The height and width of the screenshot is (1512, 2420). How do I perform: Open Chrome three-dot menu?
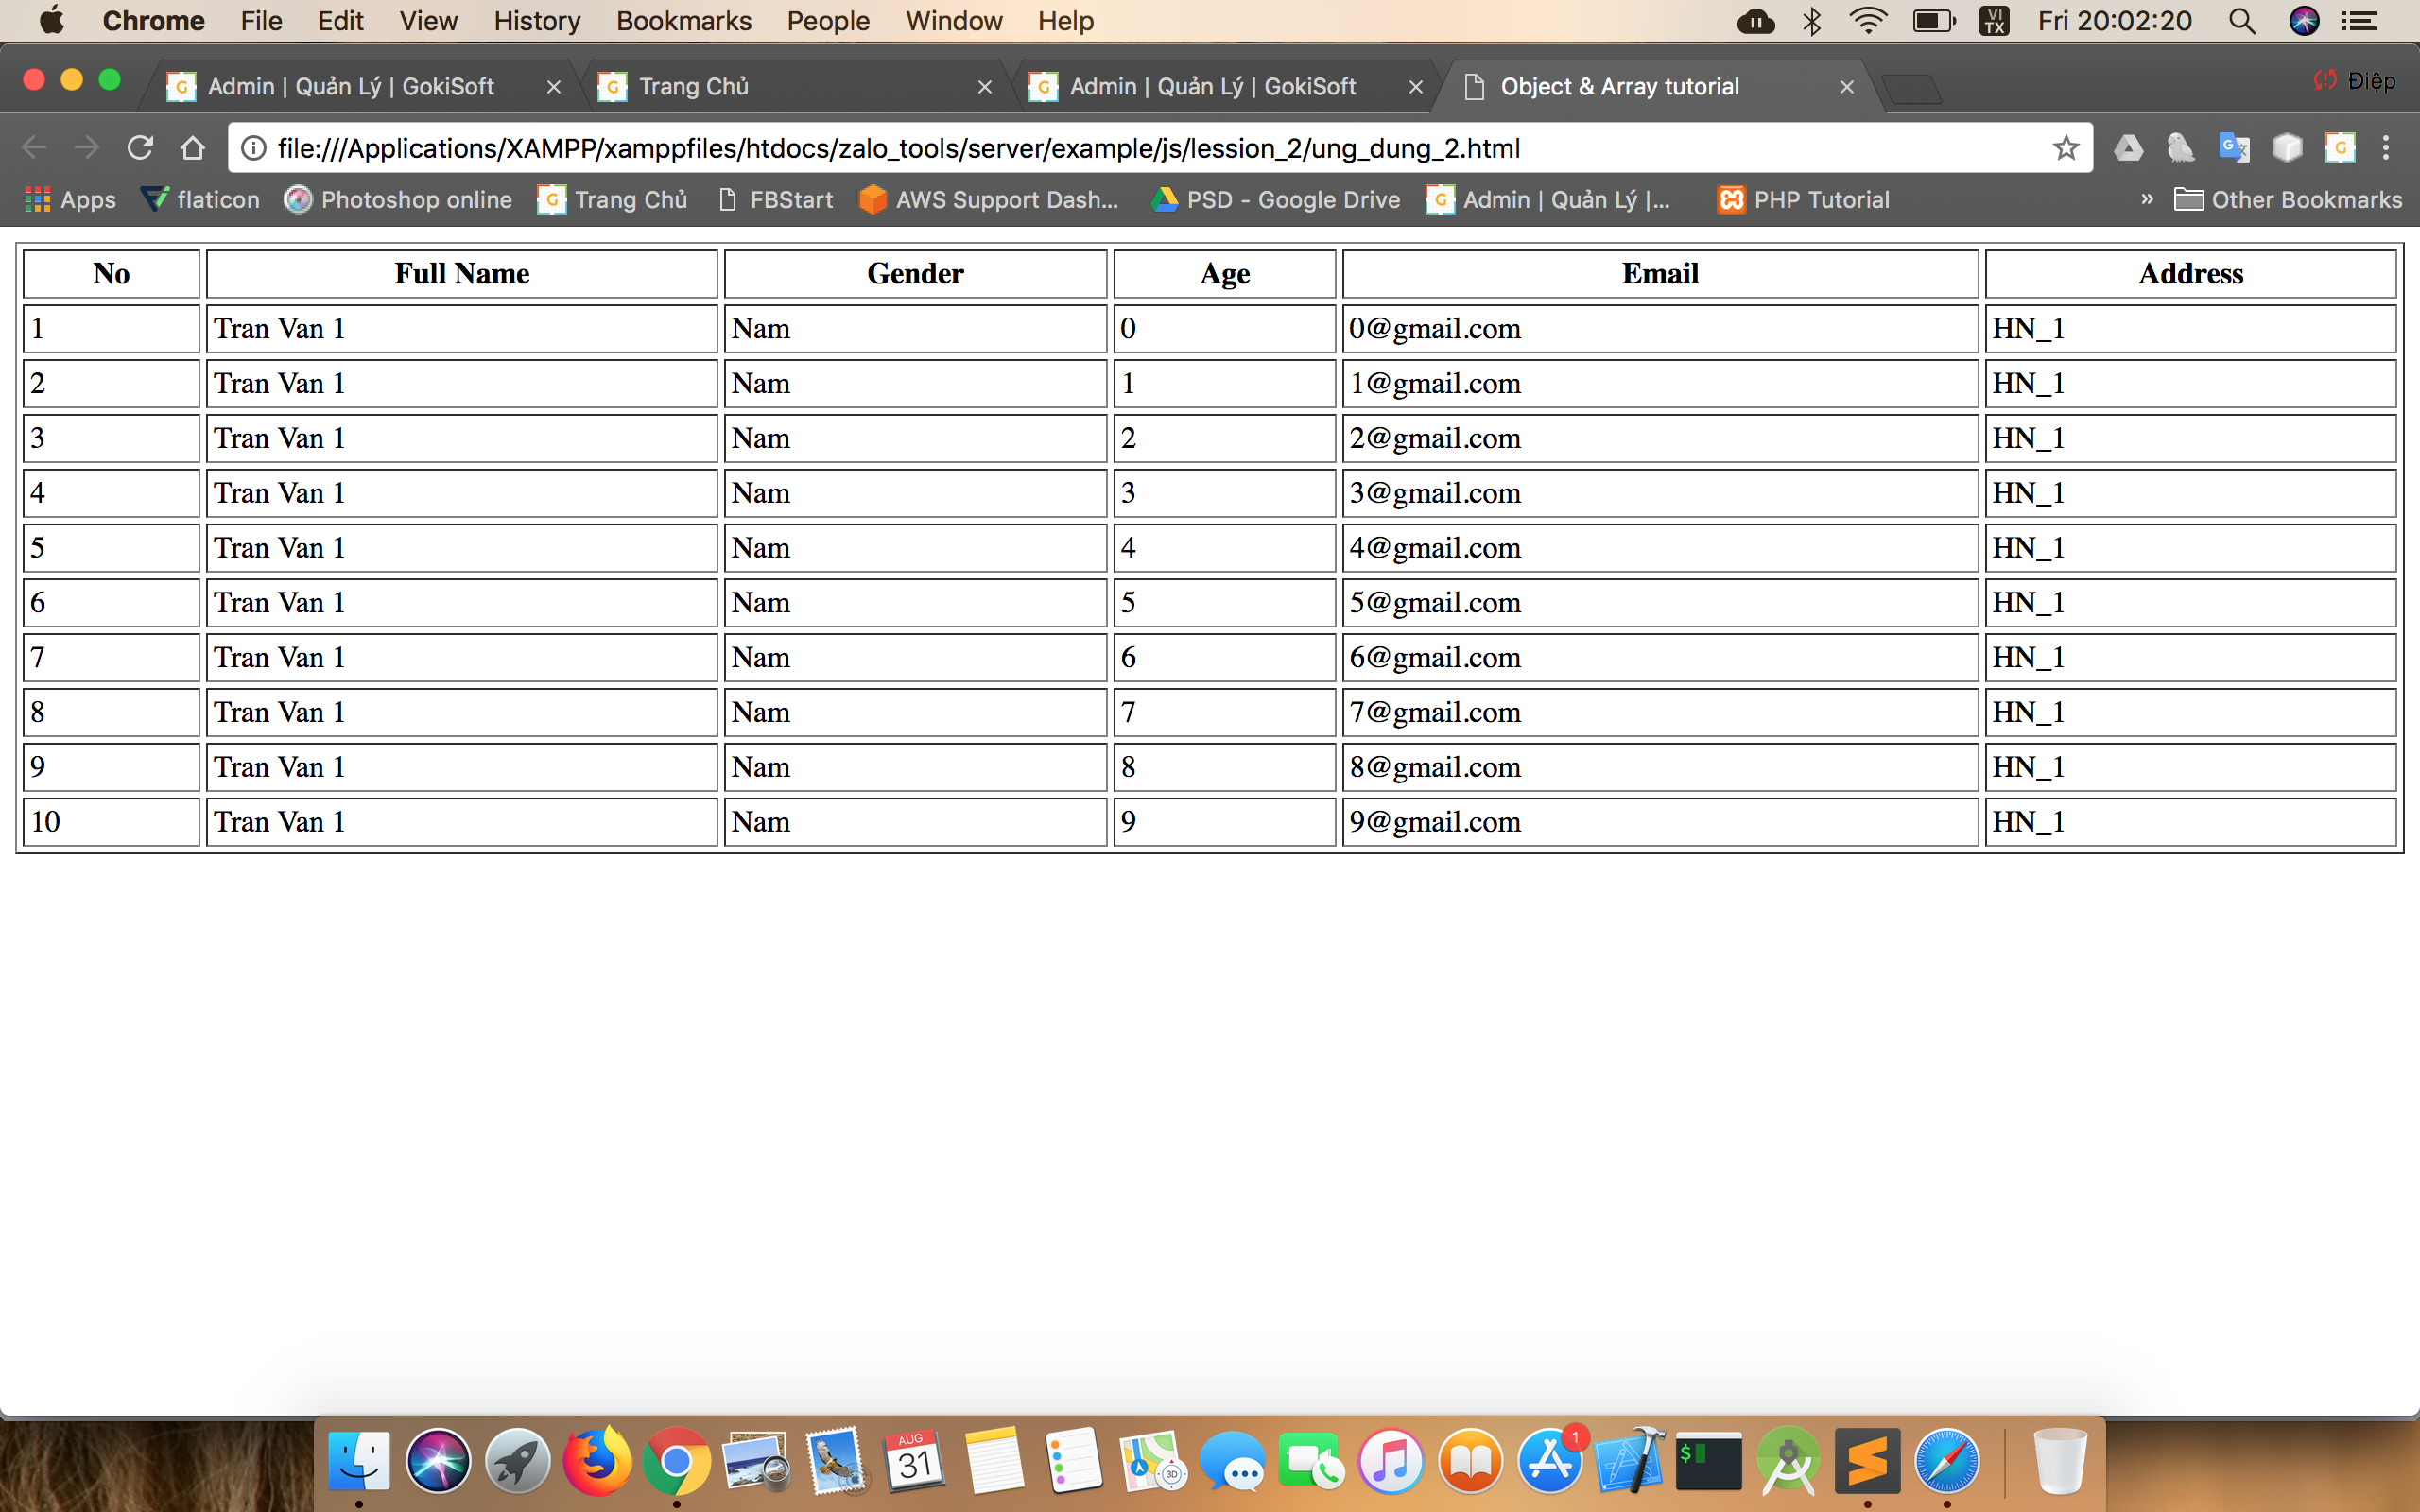coord(2386,148)
